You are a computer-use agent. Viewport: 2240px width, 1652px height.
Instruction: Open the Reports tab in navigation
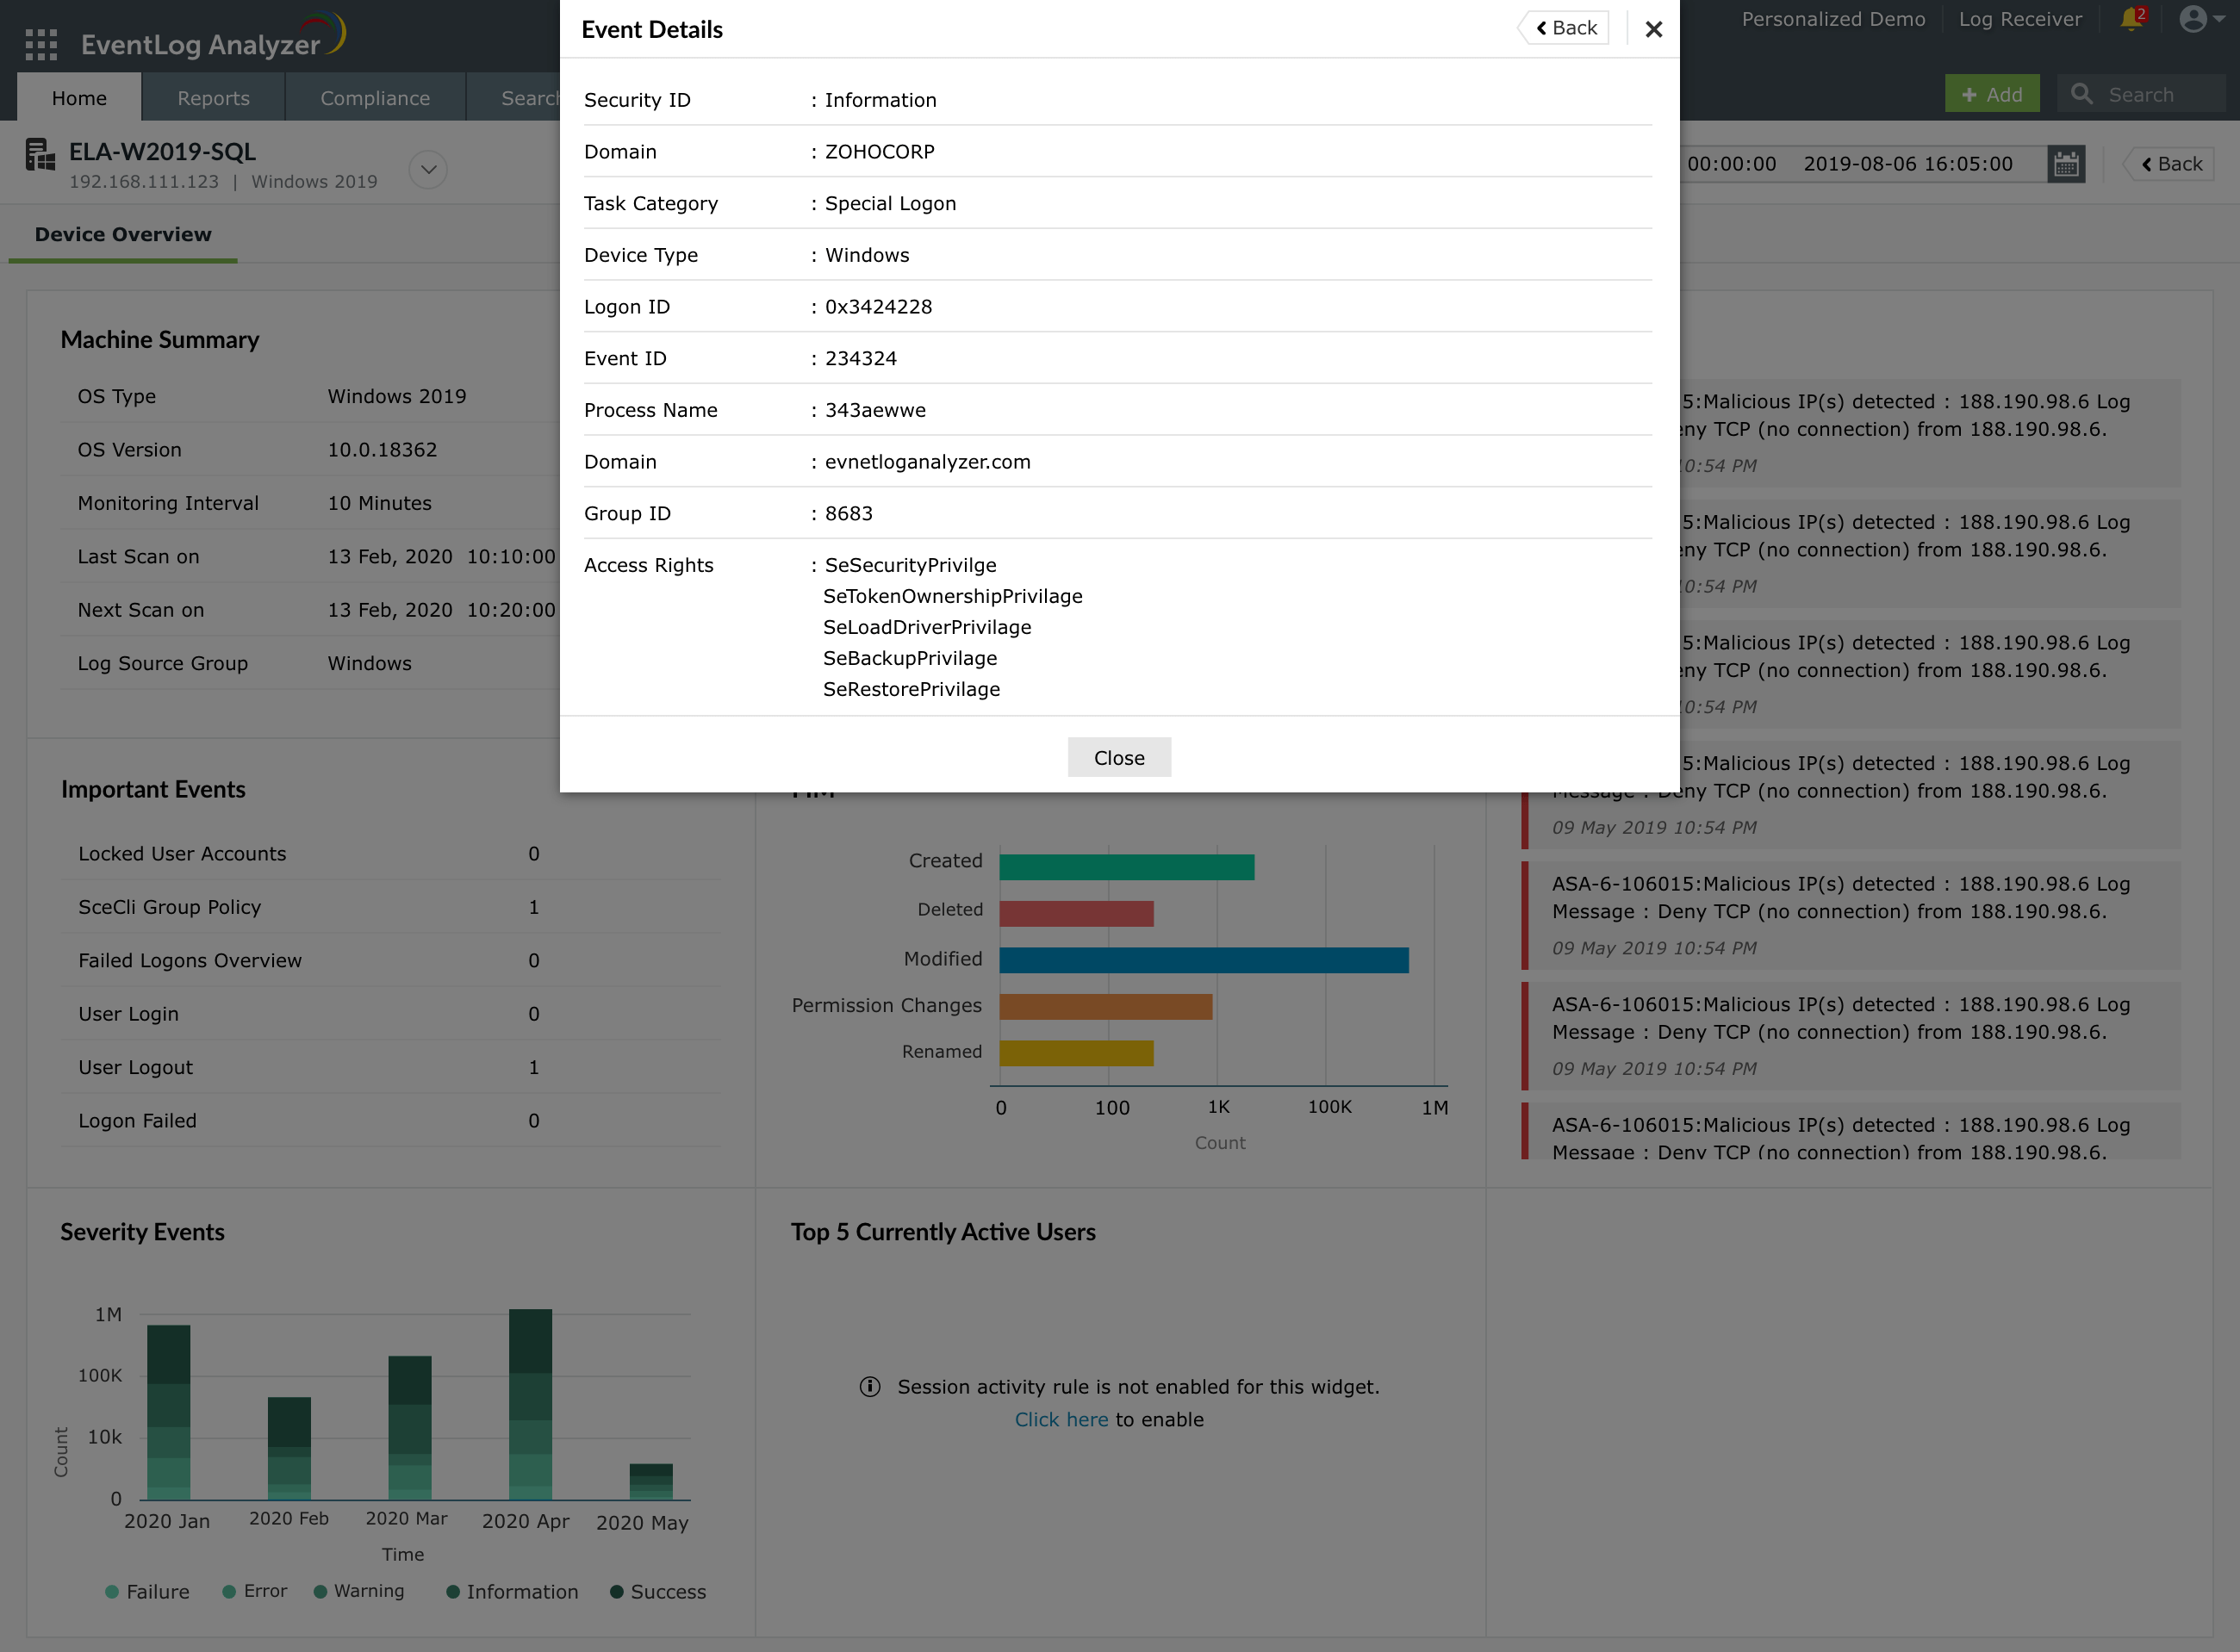tap(212, 96)
